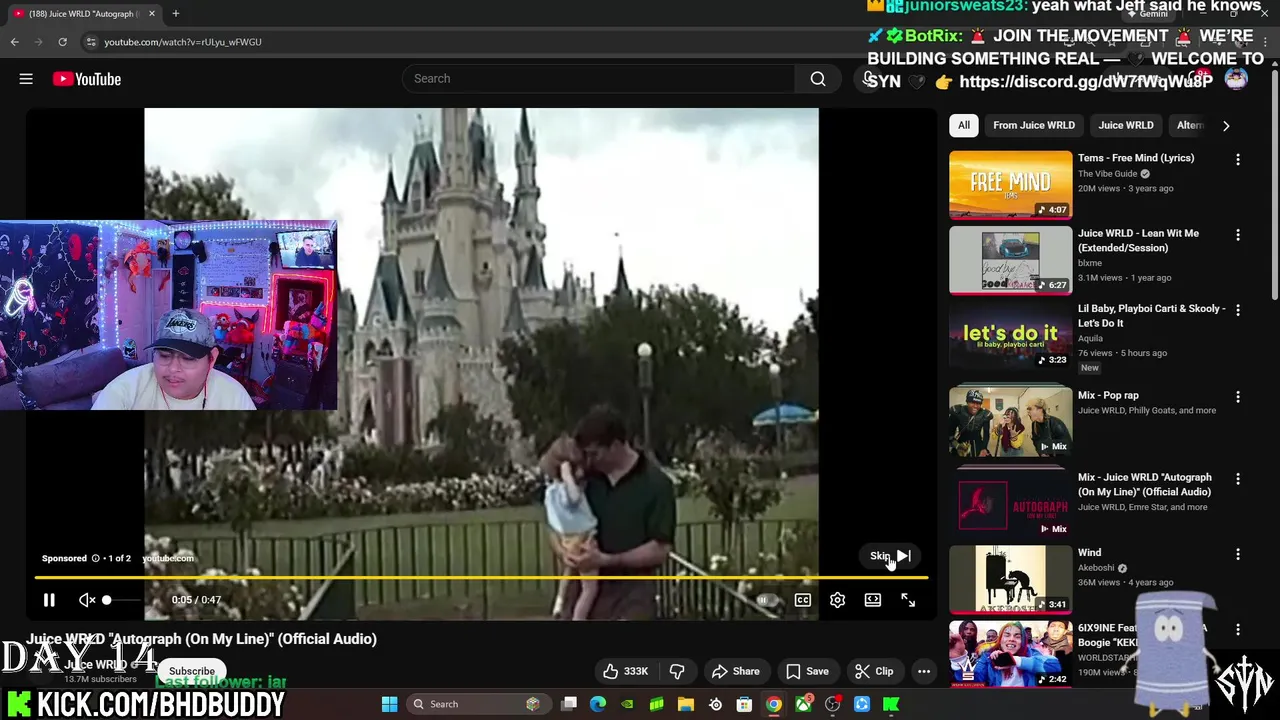The width and height of the screenshot is (1280, 720).
Task: Open more actions ellipsis beside Clip
Action: coord(924,671)
